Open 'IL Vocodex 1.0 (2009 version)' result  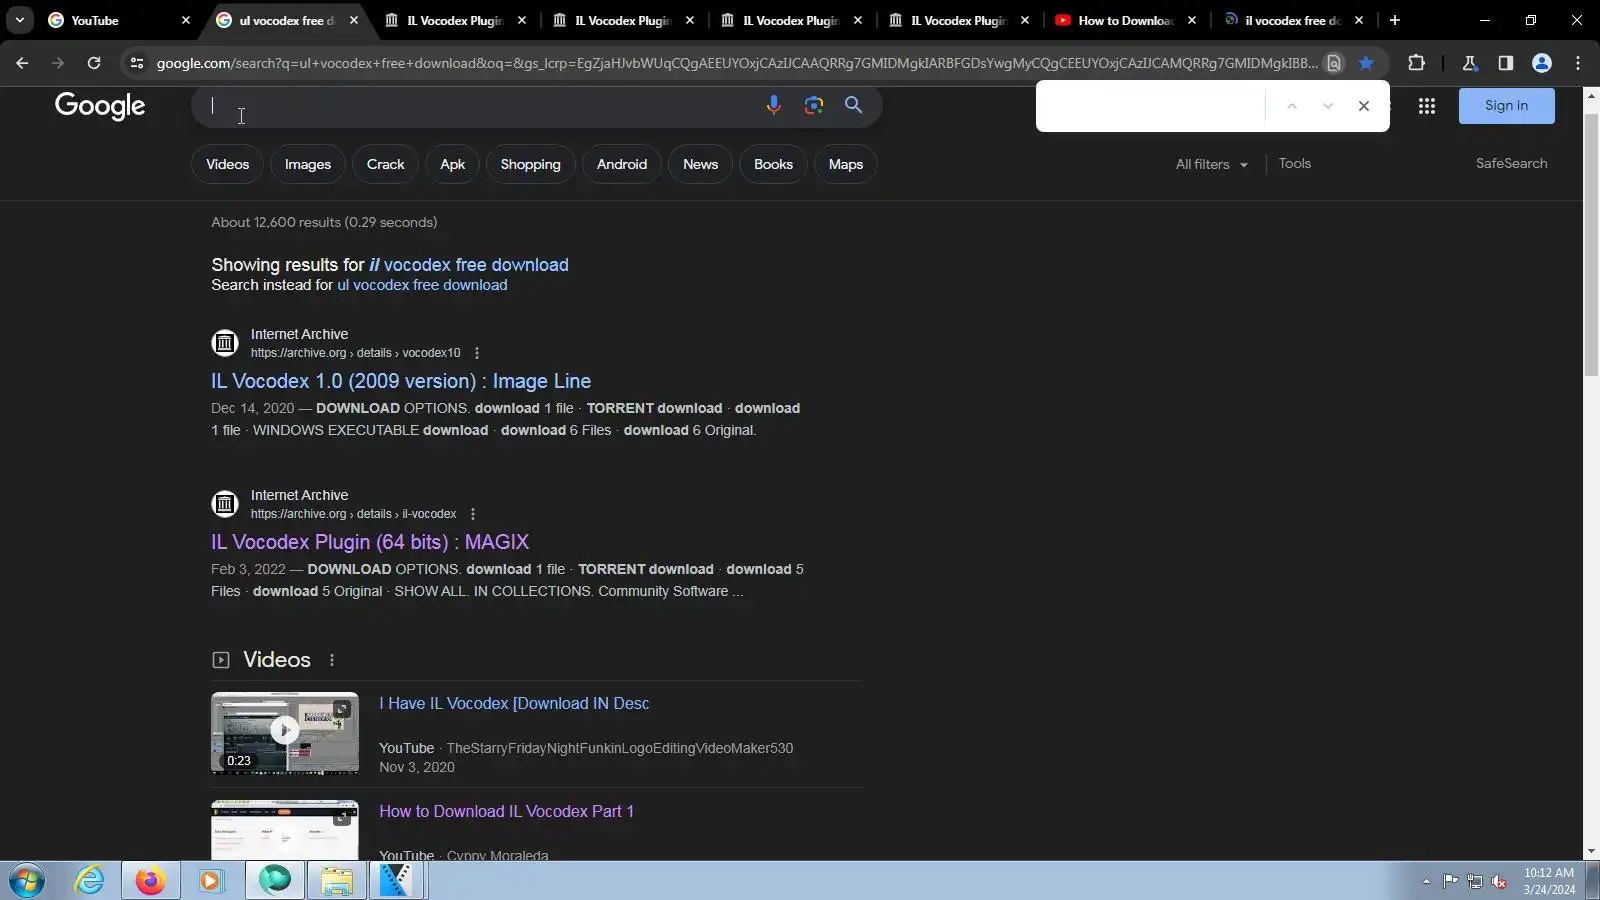click(x=401, y=381)
